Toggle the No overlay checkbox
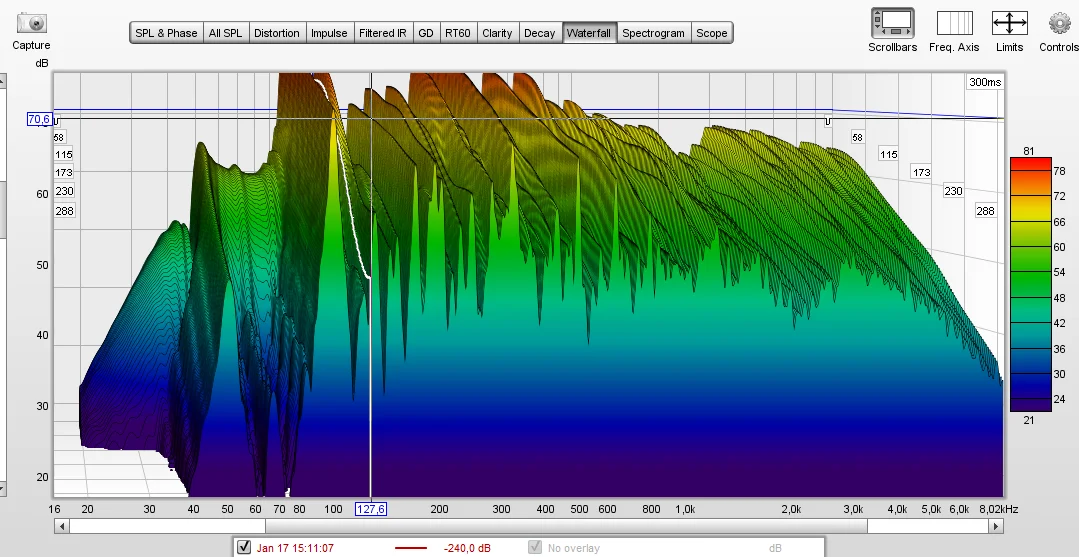 coord(535,547)
